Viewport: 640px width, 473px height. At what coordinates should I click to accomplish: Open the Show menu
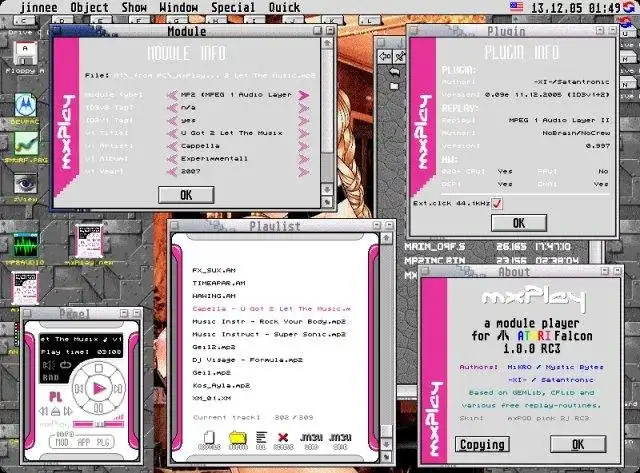click(134, 7)
